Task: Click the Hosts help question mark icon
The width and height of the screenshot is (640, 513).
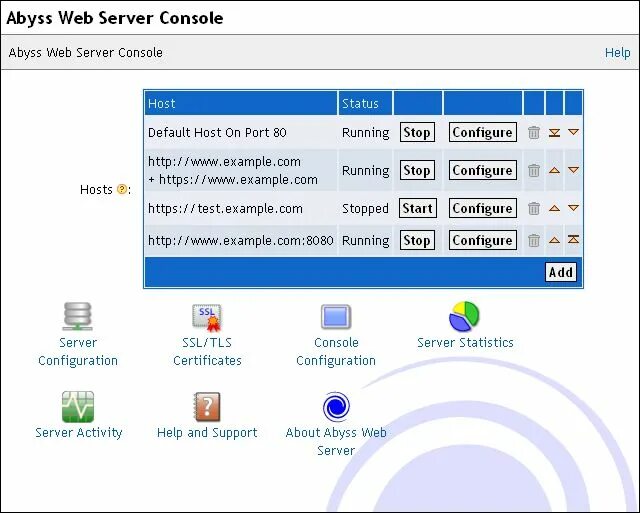Action: 122,189
